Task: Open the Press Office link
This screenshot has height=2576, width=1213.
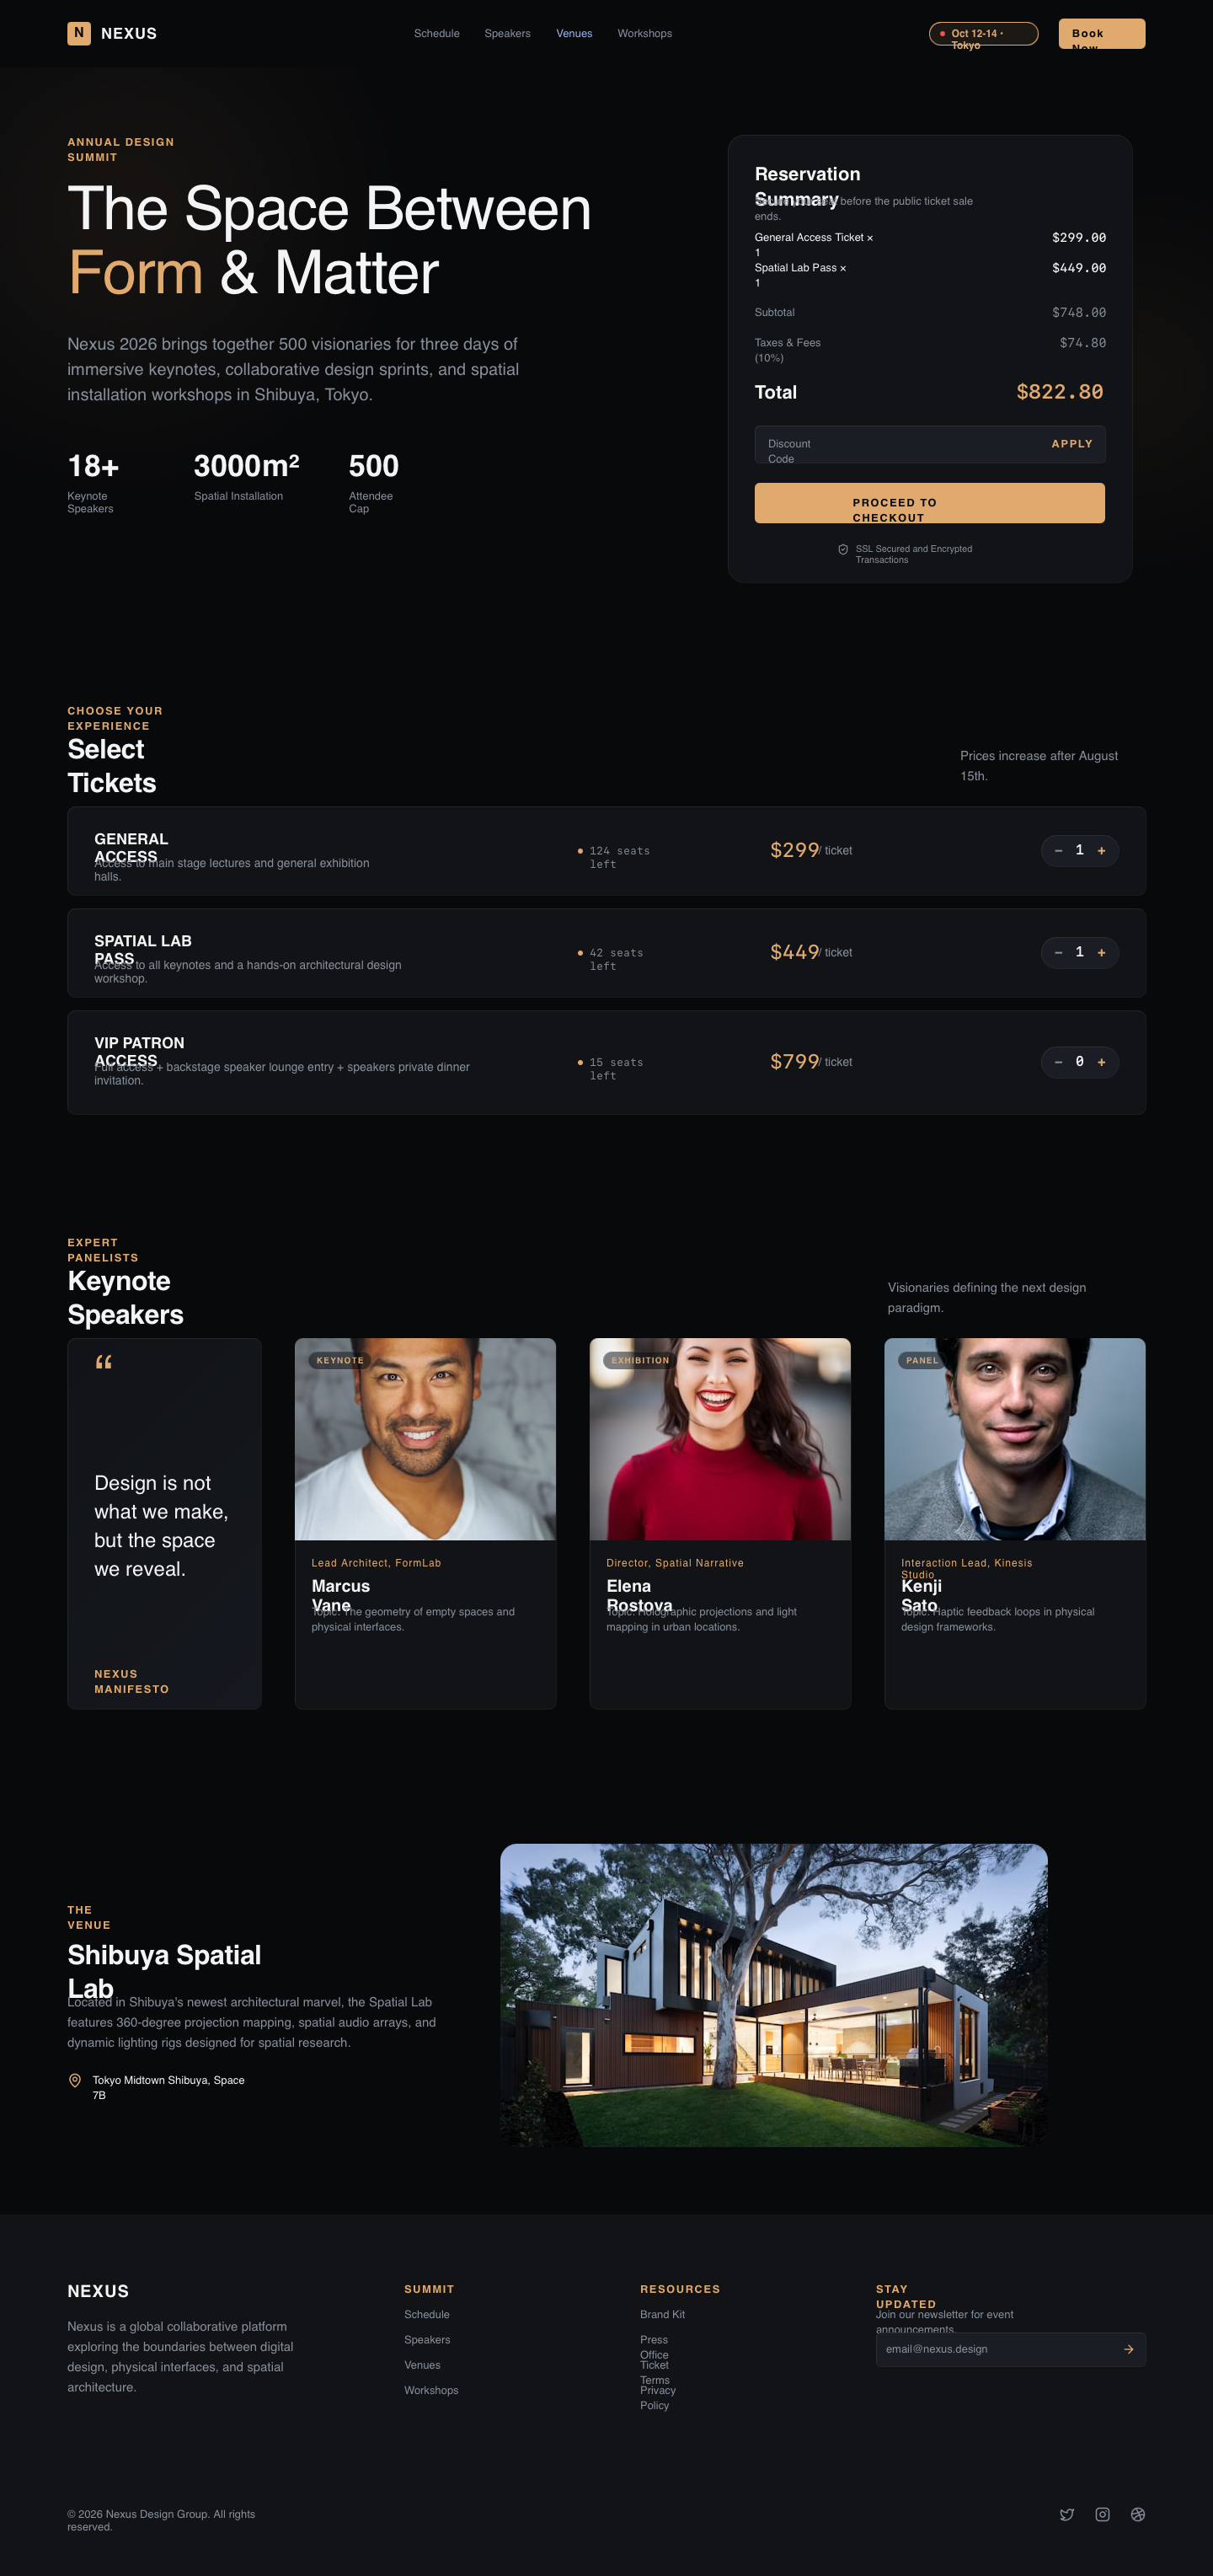Action: click(654, 2347)
